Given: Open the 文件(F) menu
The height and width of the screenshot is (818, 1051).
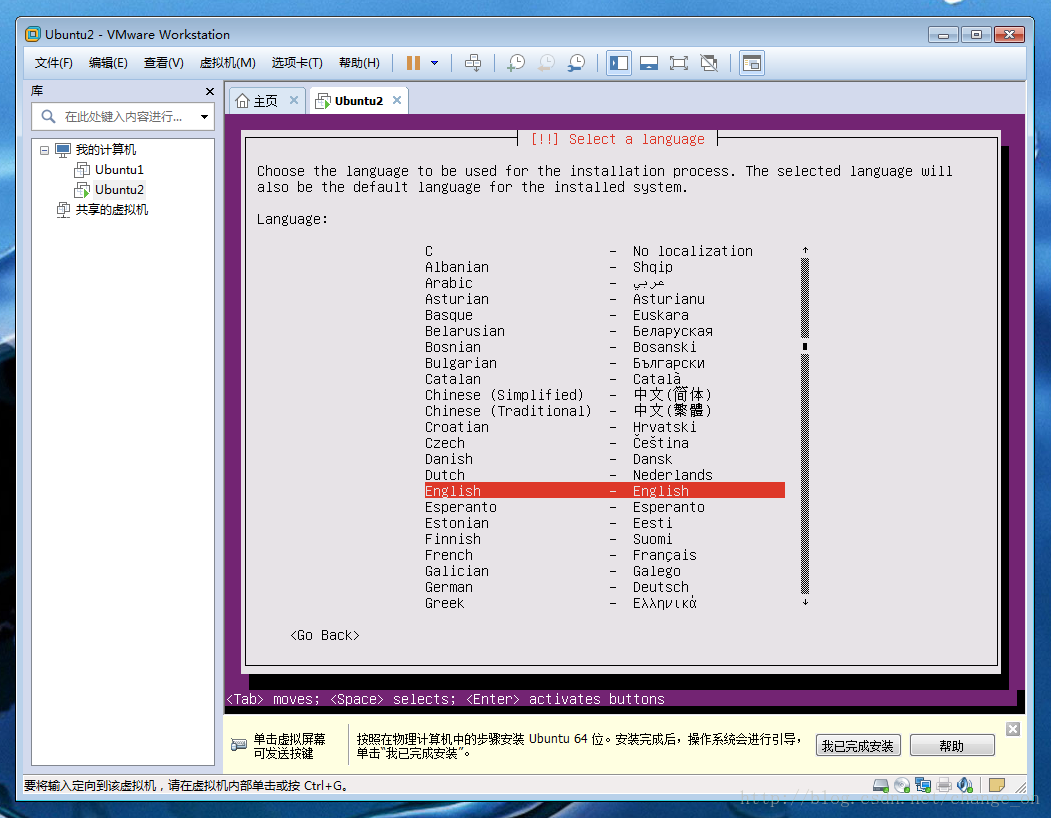Looking at the screenshot, I should pyautogui.click(x=54, y=63).
